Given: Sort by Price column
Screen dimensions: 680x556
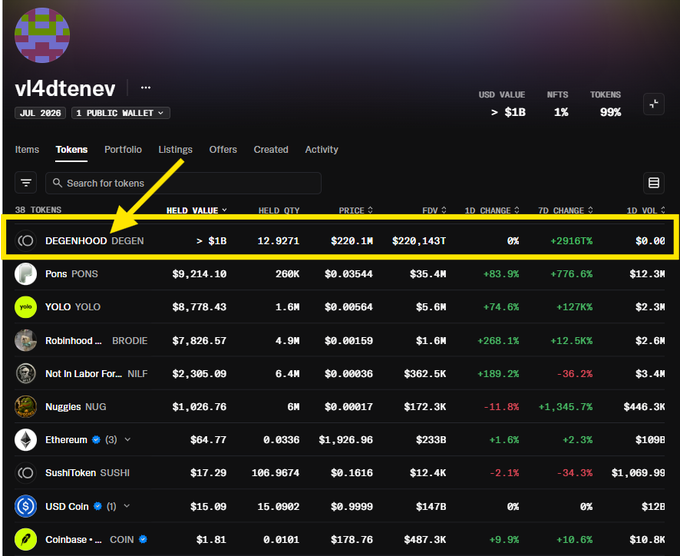Looking at the screenshot, I should click(x=356, y=210).
